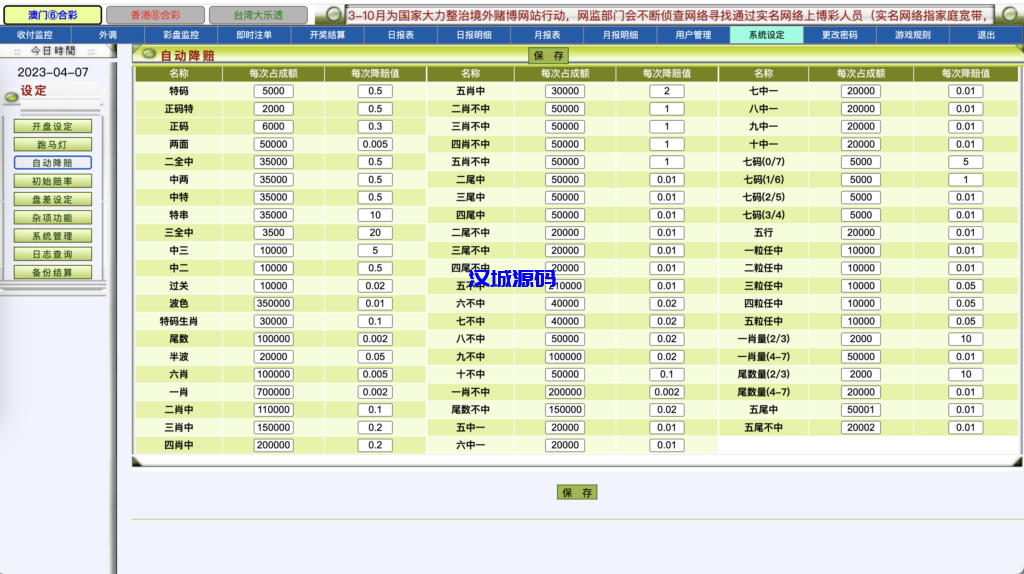The width and height of the screenshot is (1024, 574).
Task: Open 跑马灯 in the sidebar
Action: coord(52,145)
